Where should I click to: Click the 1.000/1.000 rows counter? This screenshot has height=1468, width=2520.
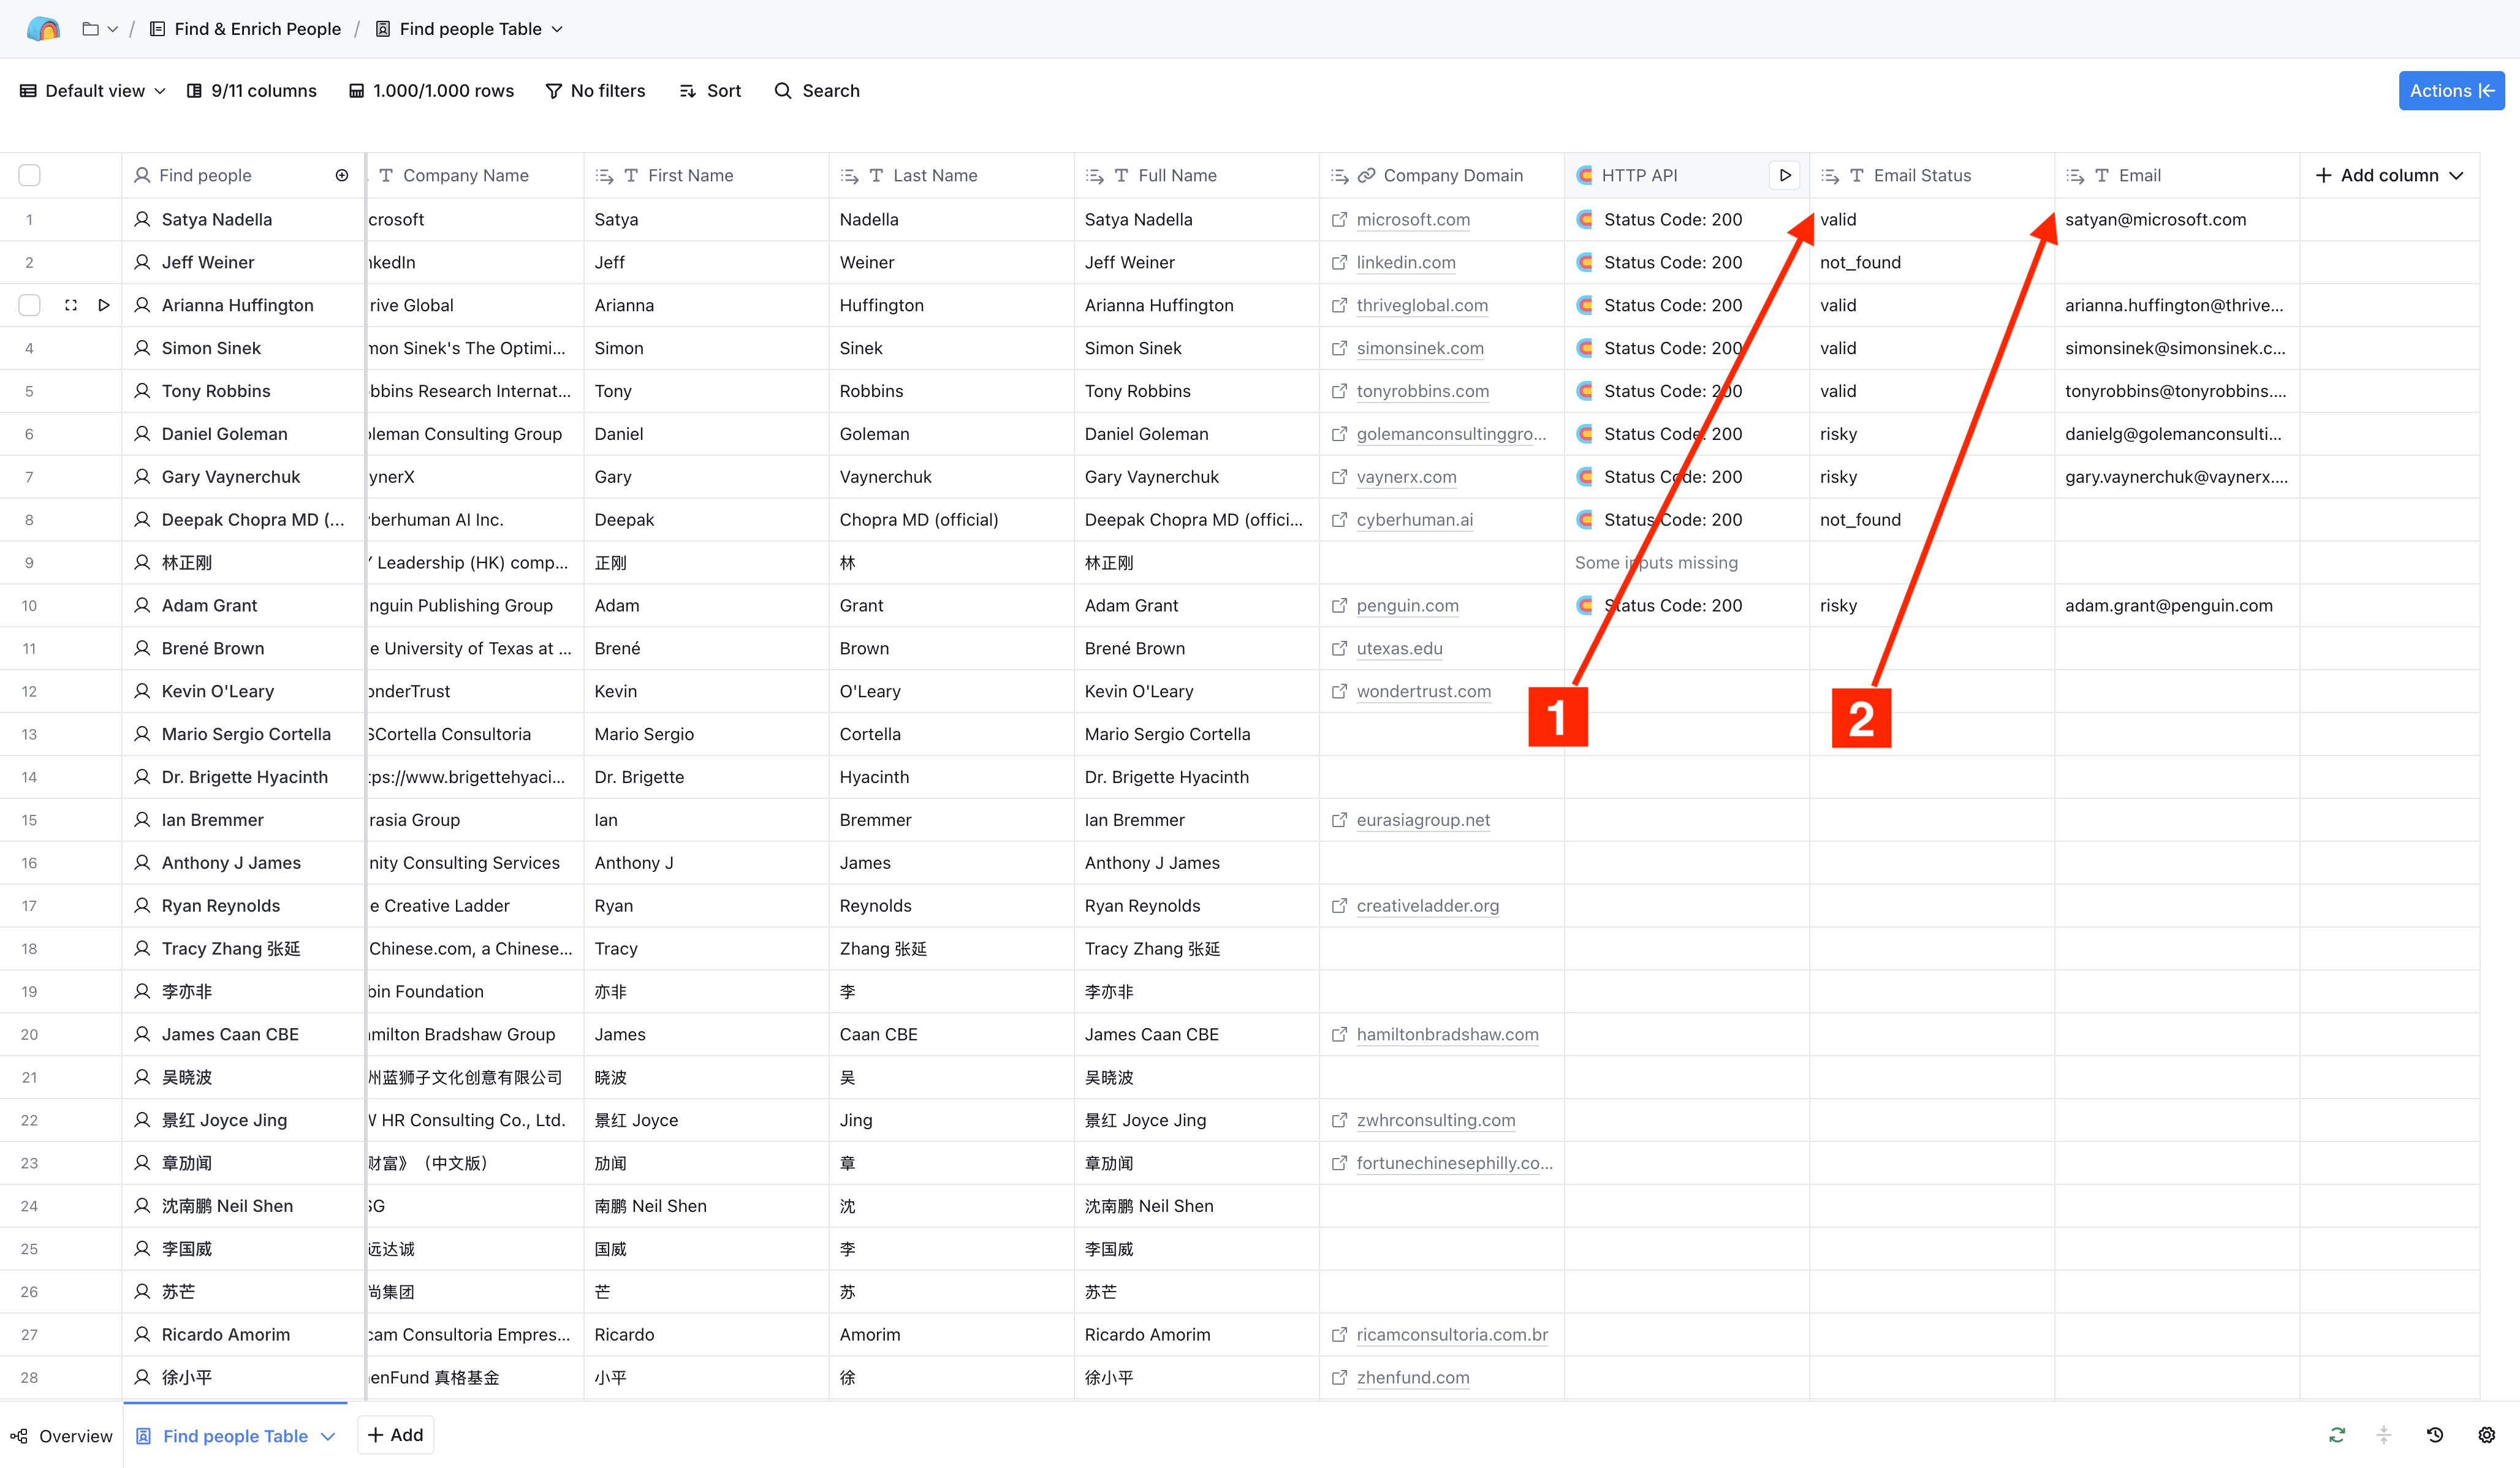[x=432, y=91]
